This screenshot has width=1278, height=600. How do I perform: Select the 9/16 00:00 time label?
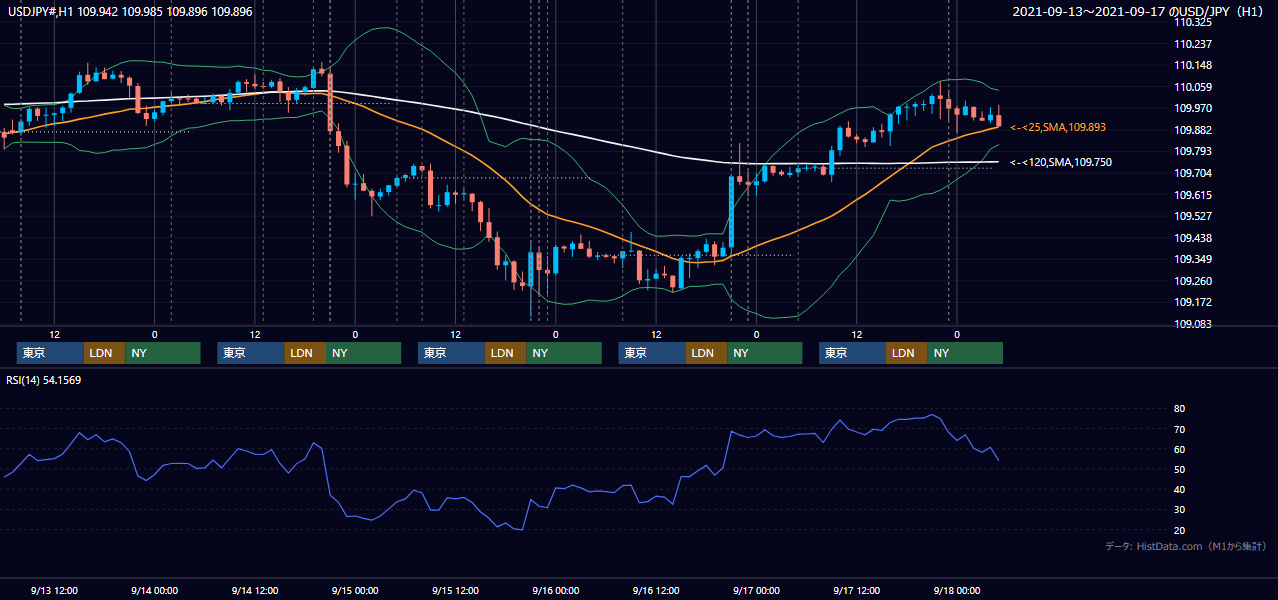tap(555, 590)
